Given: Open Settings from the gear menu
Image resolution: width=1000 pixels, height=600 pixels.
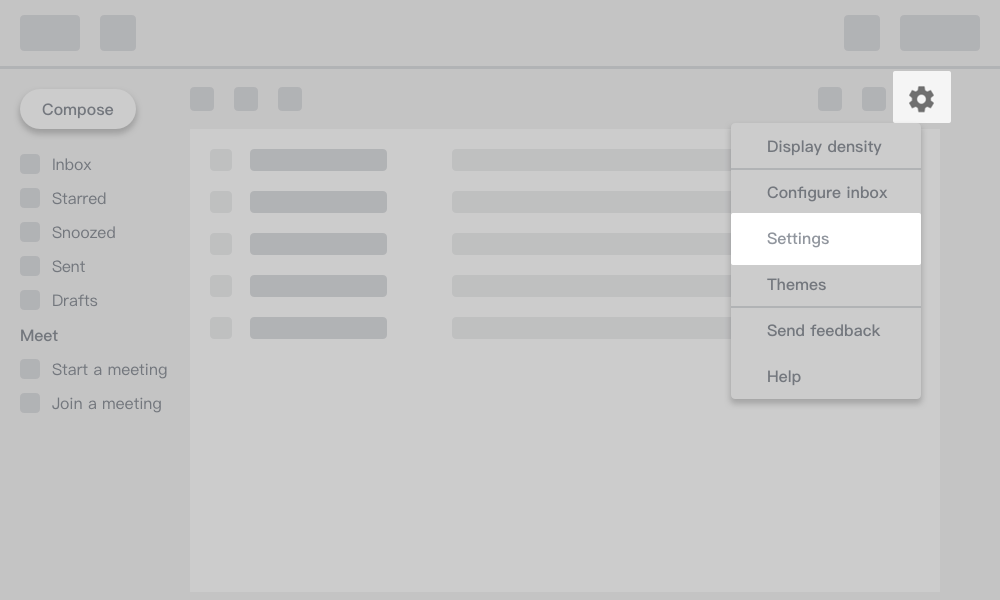Looking at the screenshot, I should (798, 239).
